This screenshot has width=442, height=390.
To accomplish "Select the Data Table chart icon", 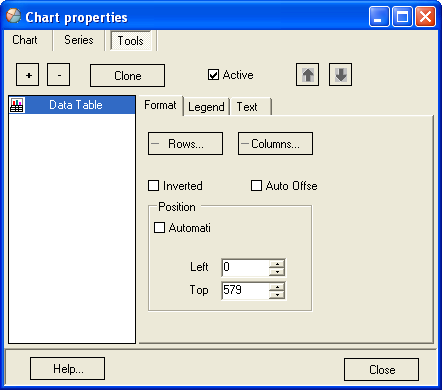I will click(17, 105).
